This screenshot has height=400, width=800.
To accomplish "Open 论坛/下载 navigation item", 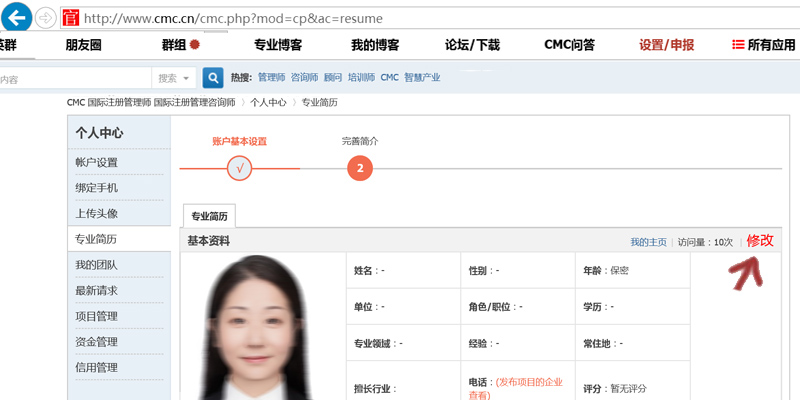I will [472, 45].
